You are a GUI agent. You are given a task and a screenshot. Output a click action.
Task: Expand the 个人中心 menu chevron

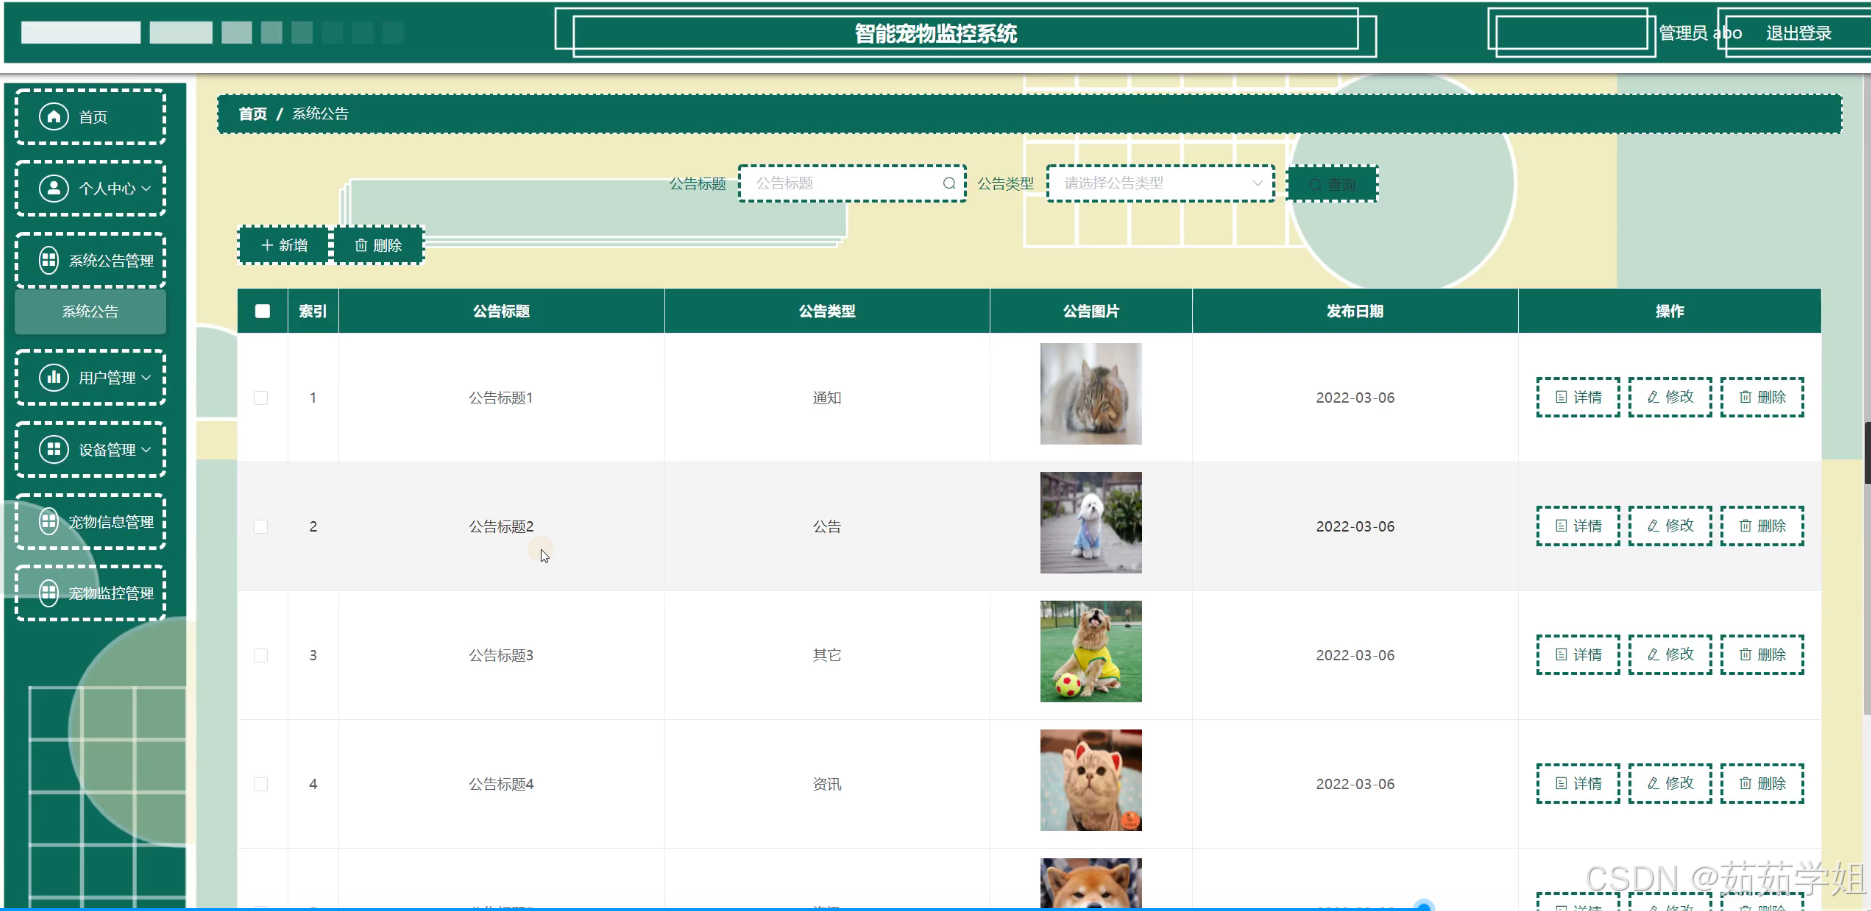[x=146, y=188]
